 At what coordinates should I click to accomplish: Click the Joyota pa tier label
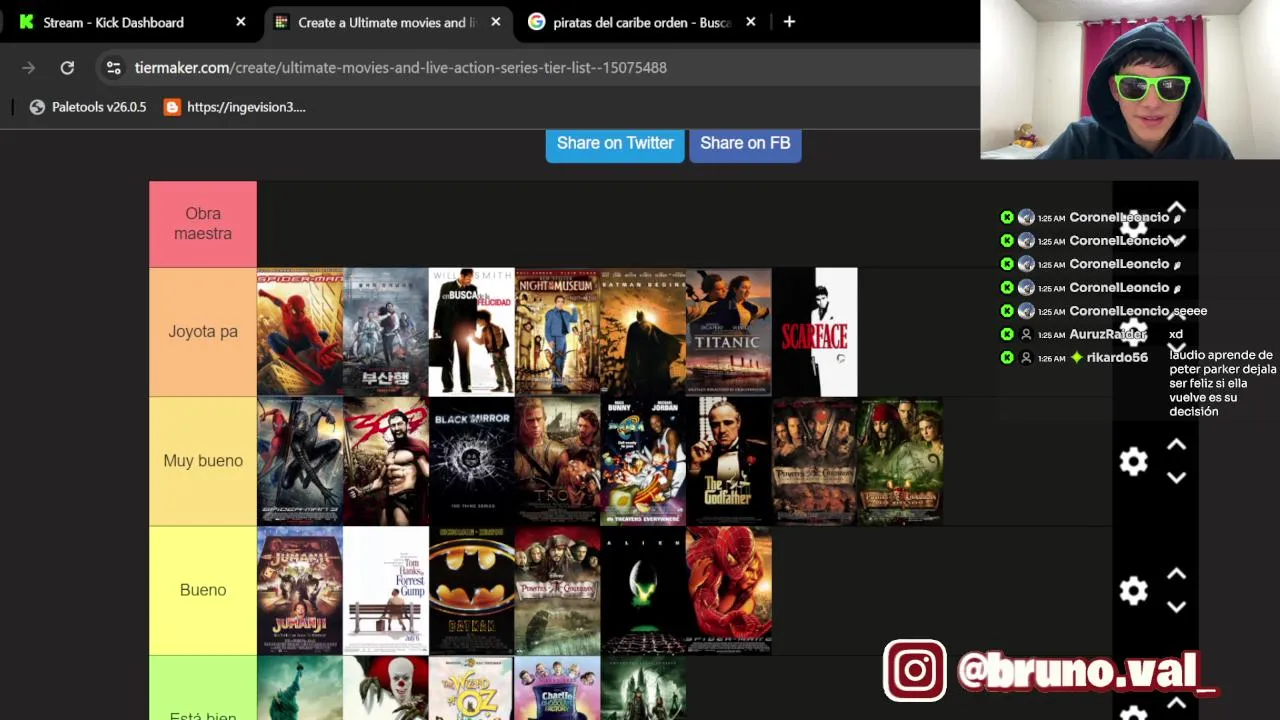(x=203, y=332)
